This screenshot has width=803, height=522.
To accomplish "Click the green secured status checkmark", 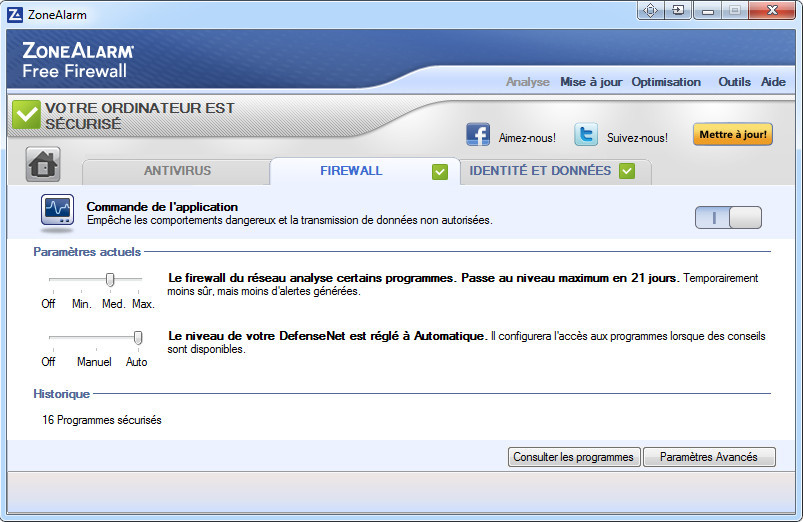I will [26, 114].
